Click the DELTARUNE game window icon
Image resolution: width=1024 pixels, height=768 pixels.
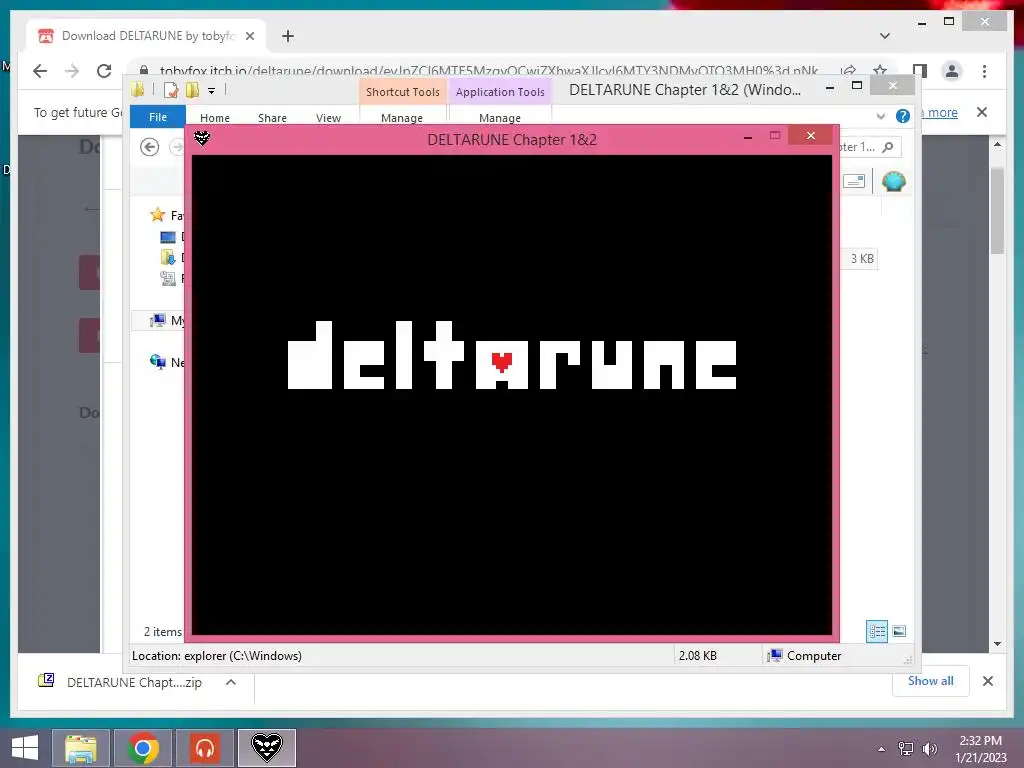click(x=202, y=138)
